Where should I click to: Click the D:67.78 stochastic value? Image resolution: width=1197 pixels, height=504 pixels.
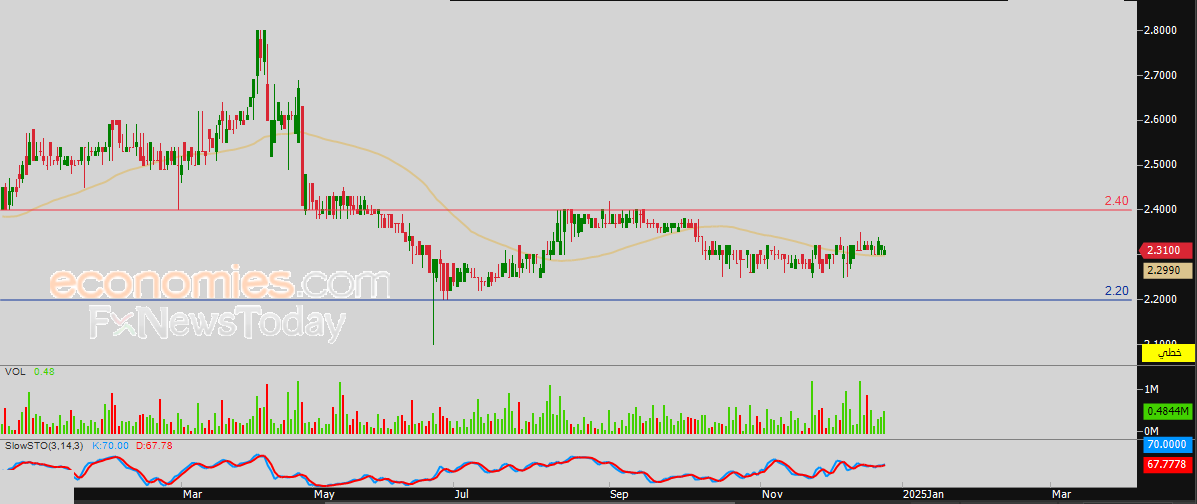153,444
